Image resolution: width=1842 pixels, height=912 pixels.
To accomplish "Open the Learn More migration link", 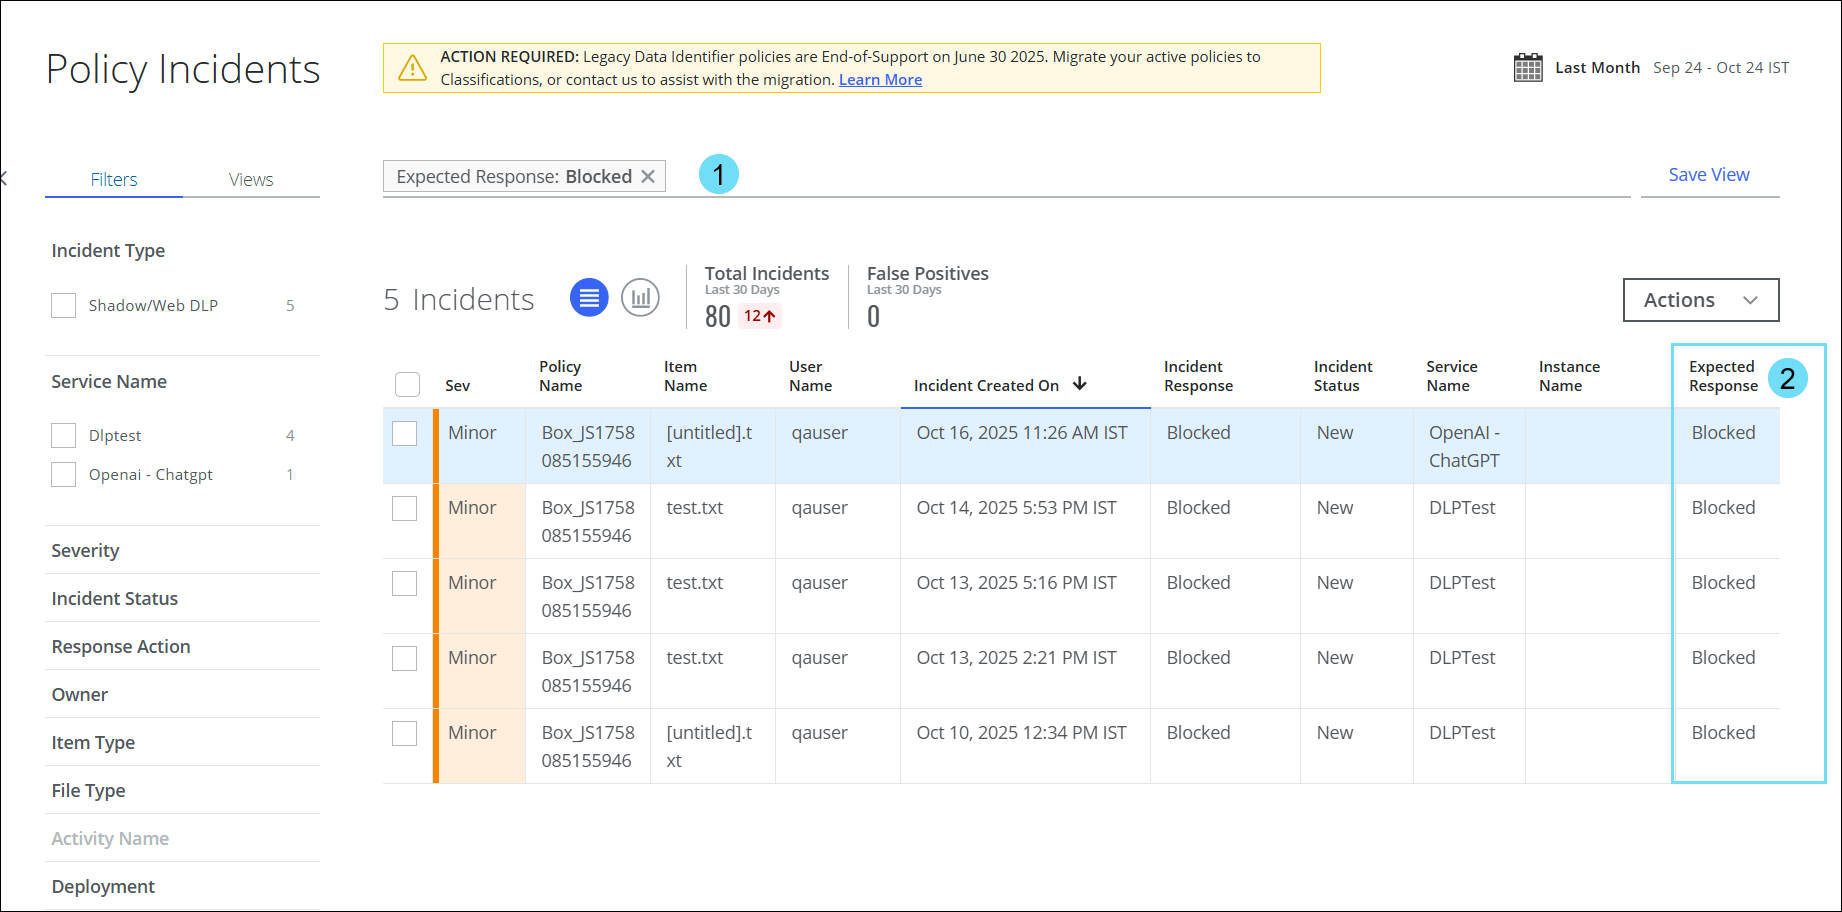I will click(880, 80).
